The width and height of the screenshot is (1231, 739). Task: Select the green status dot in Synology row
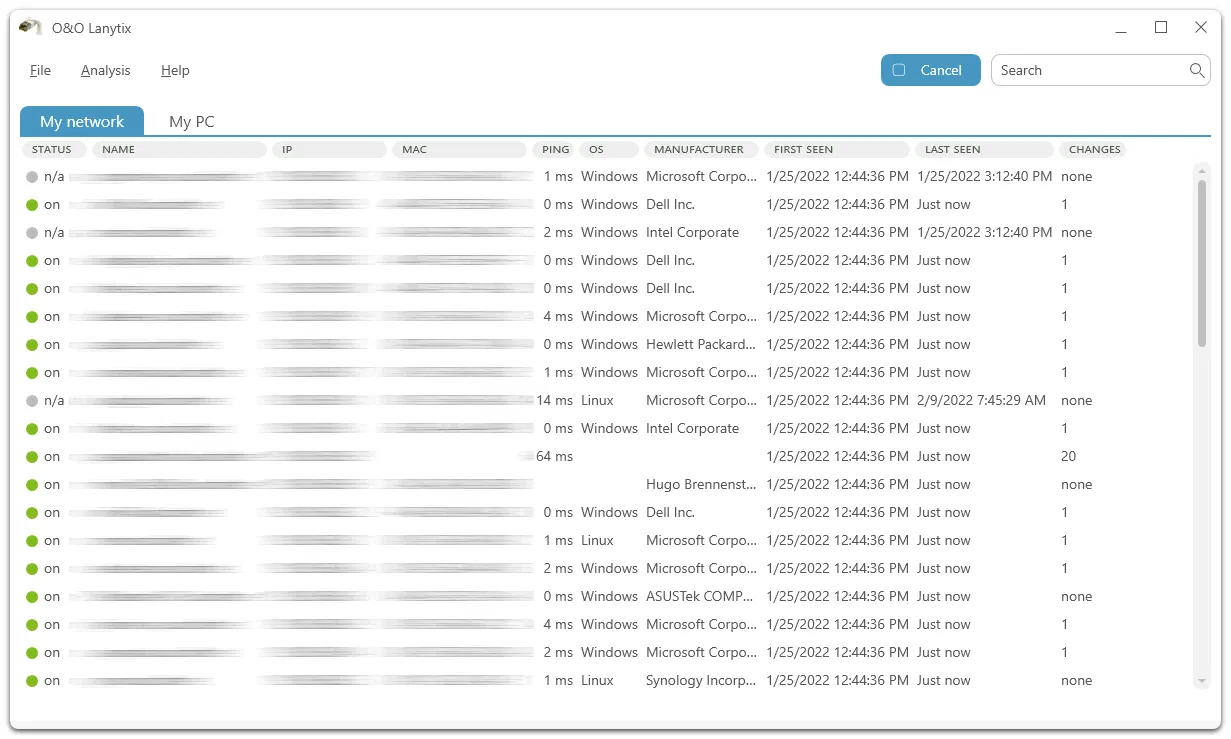(32, 681)
